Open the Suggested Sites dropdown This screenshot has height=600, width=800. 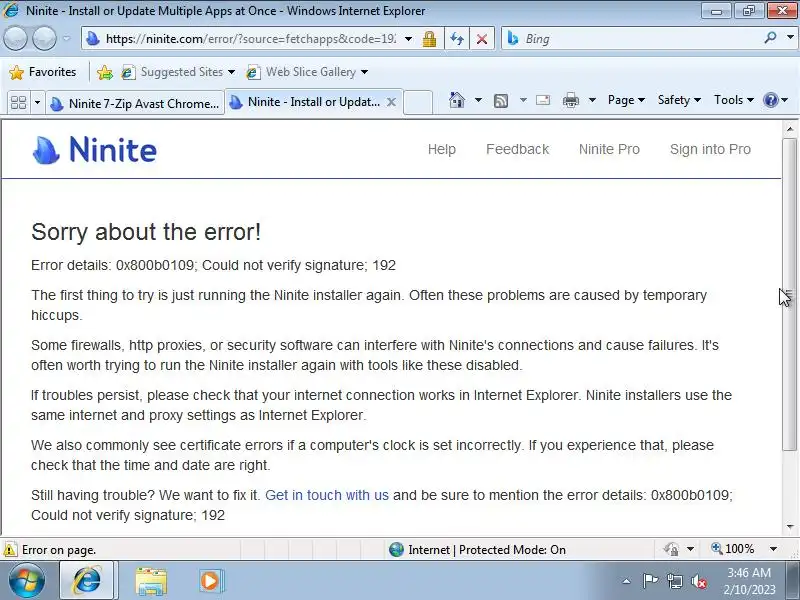click(x=178, y=72)
